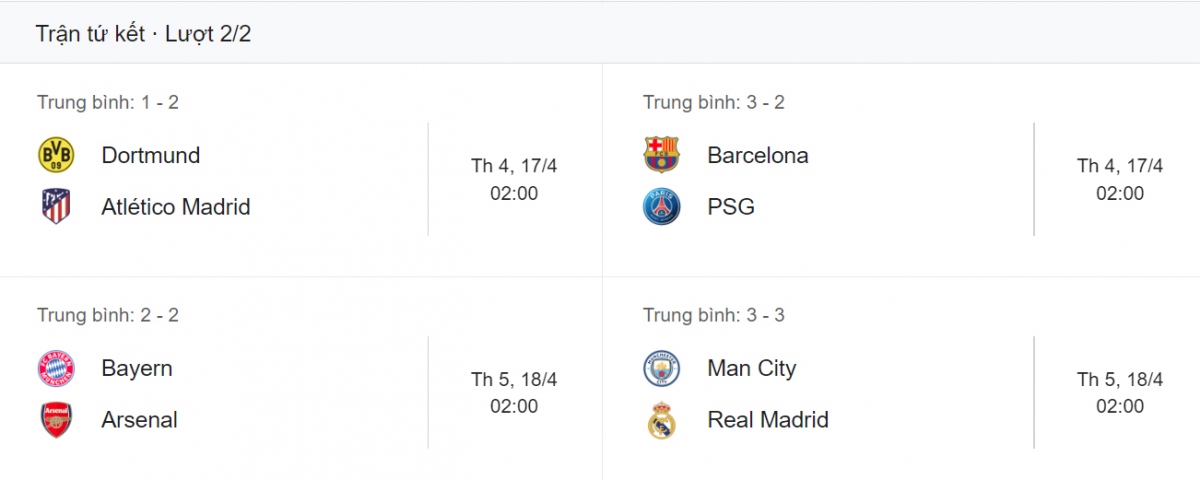This screenshot has width=1200, height=480.
Task: Click the 'Trận tứ kết · Lượt 2/2' header
Action: (x=143, y=34)
